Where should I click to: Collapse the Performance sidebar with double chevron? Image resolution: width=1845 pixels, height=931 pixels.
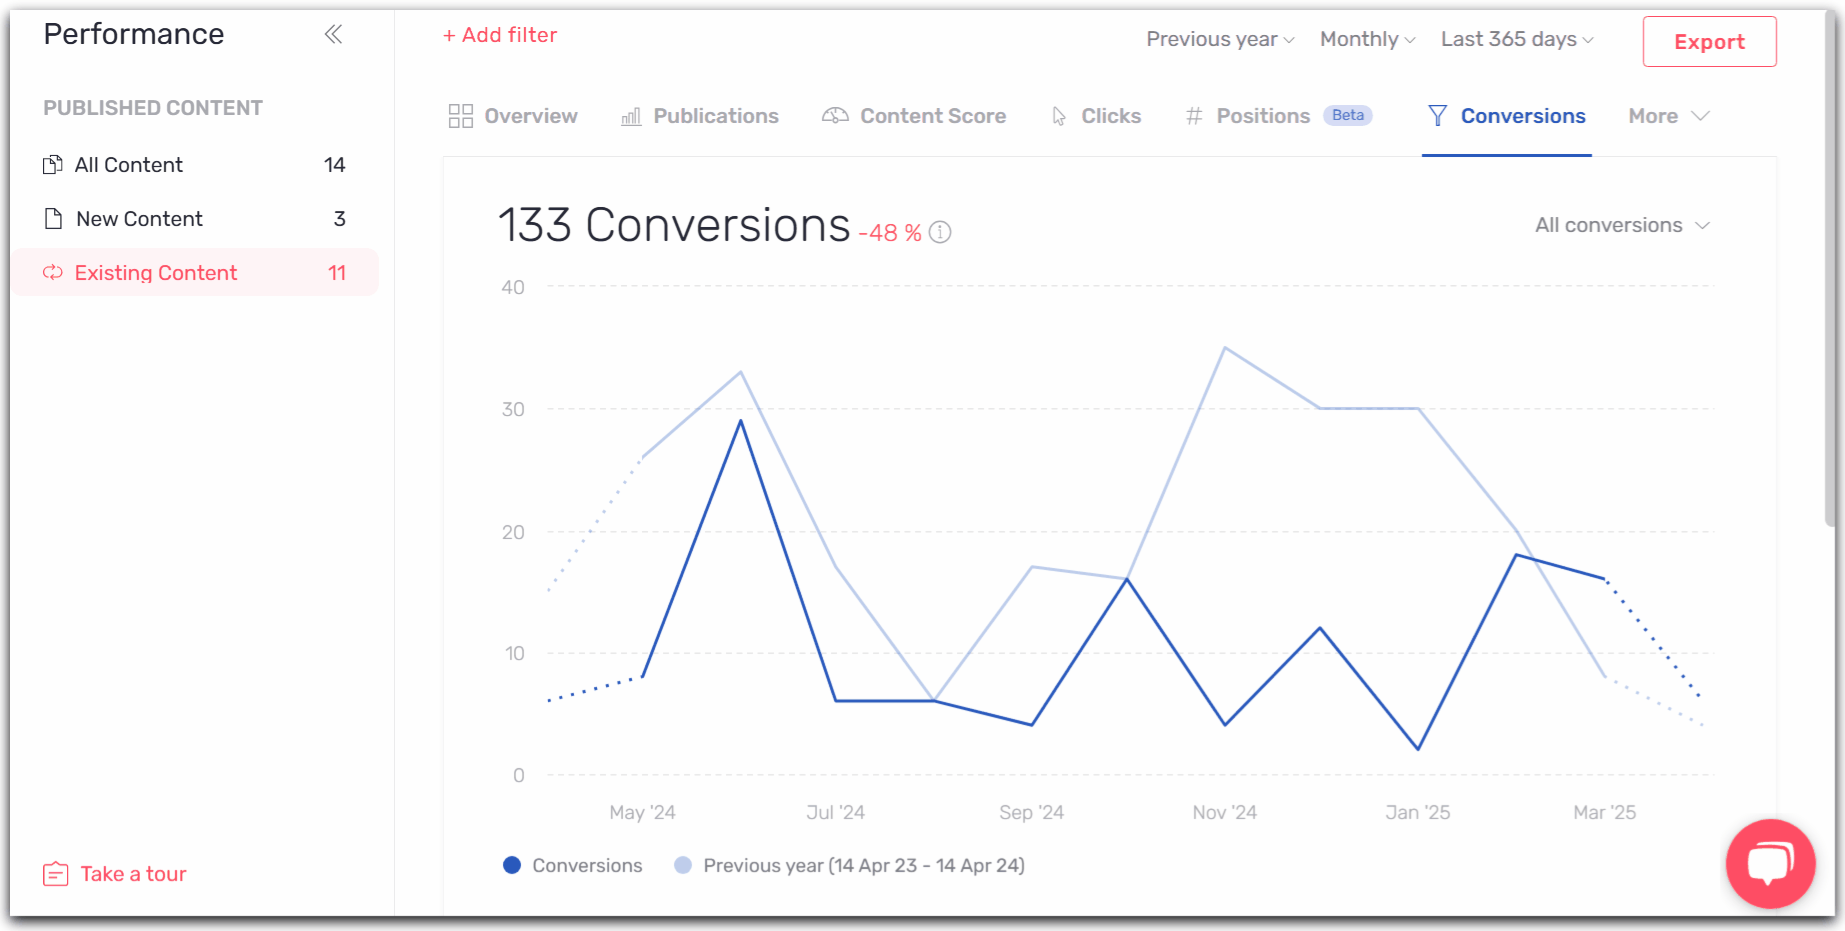tap(333, 35)
